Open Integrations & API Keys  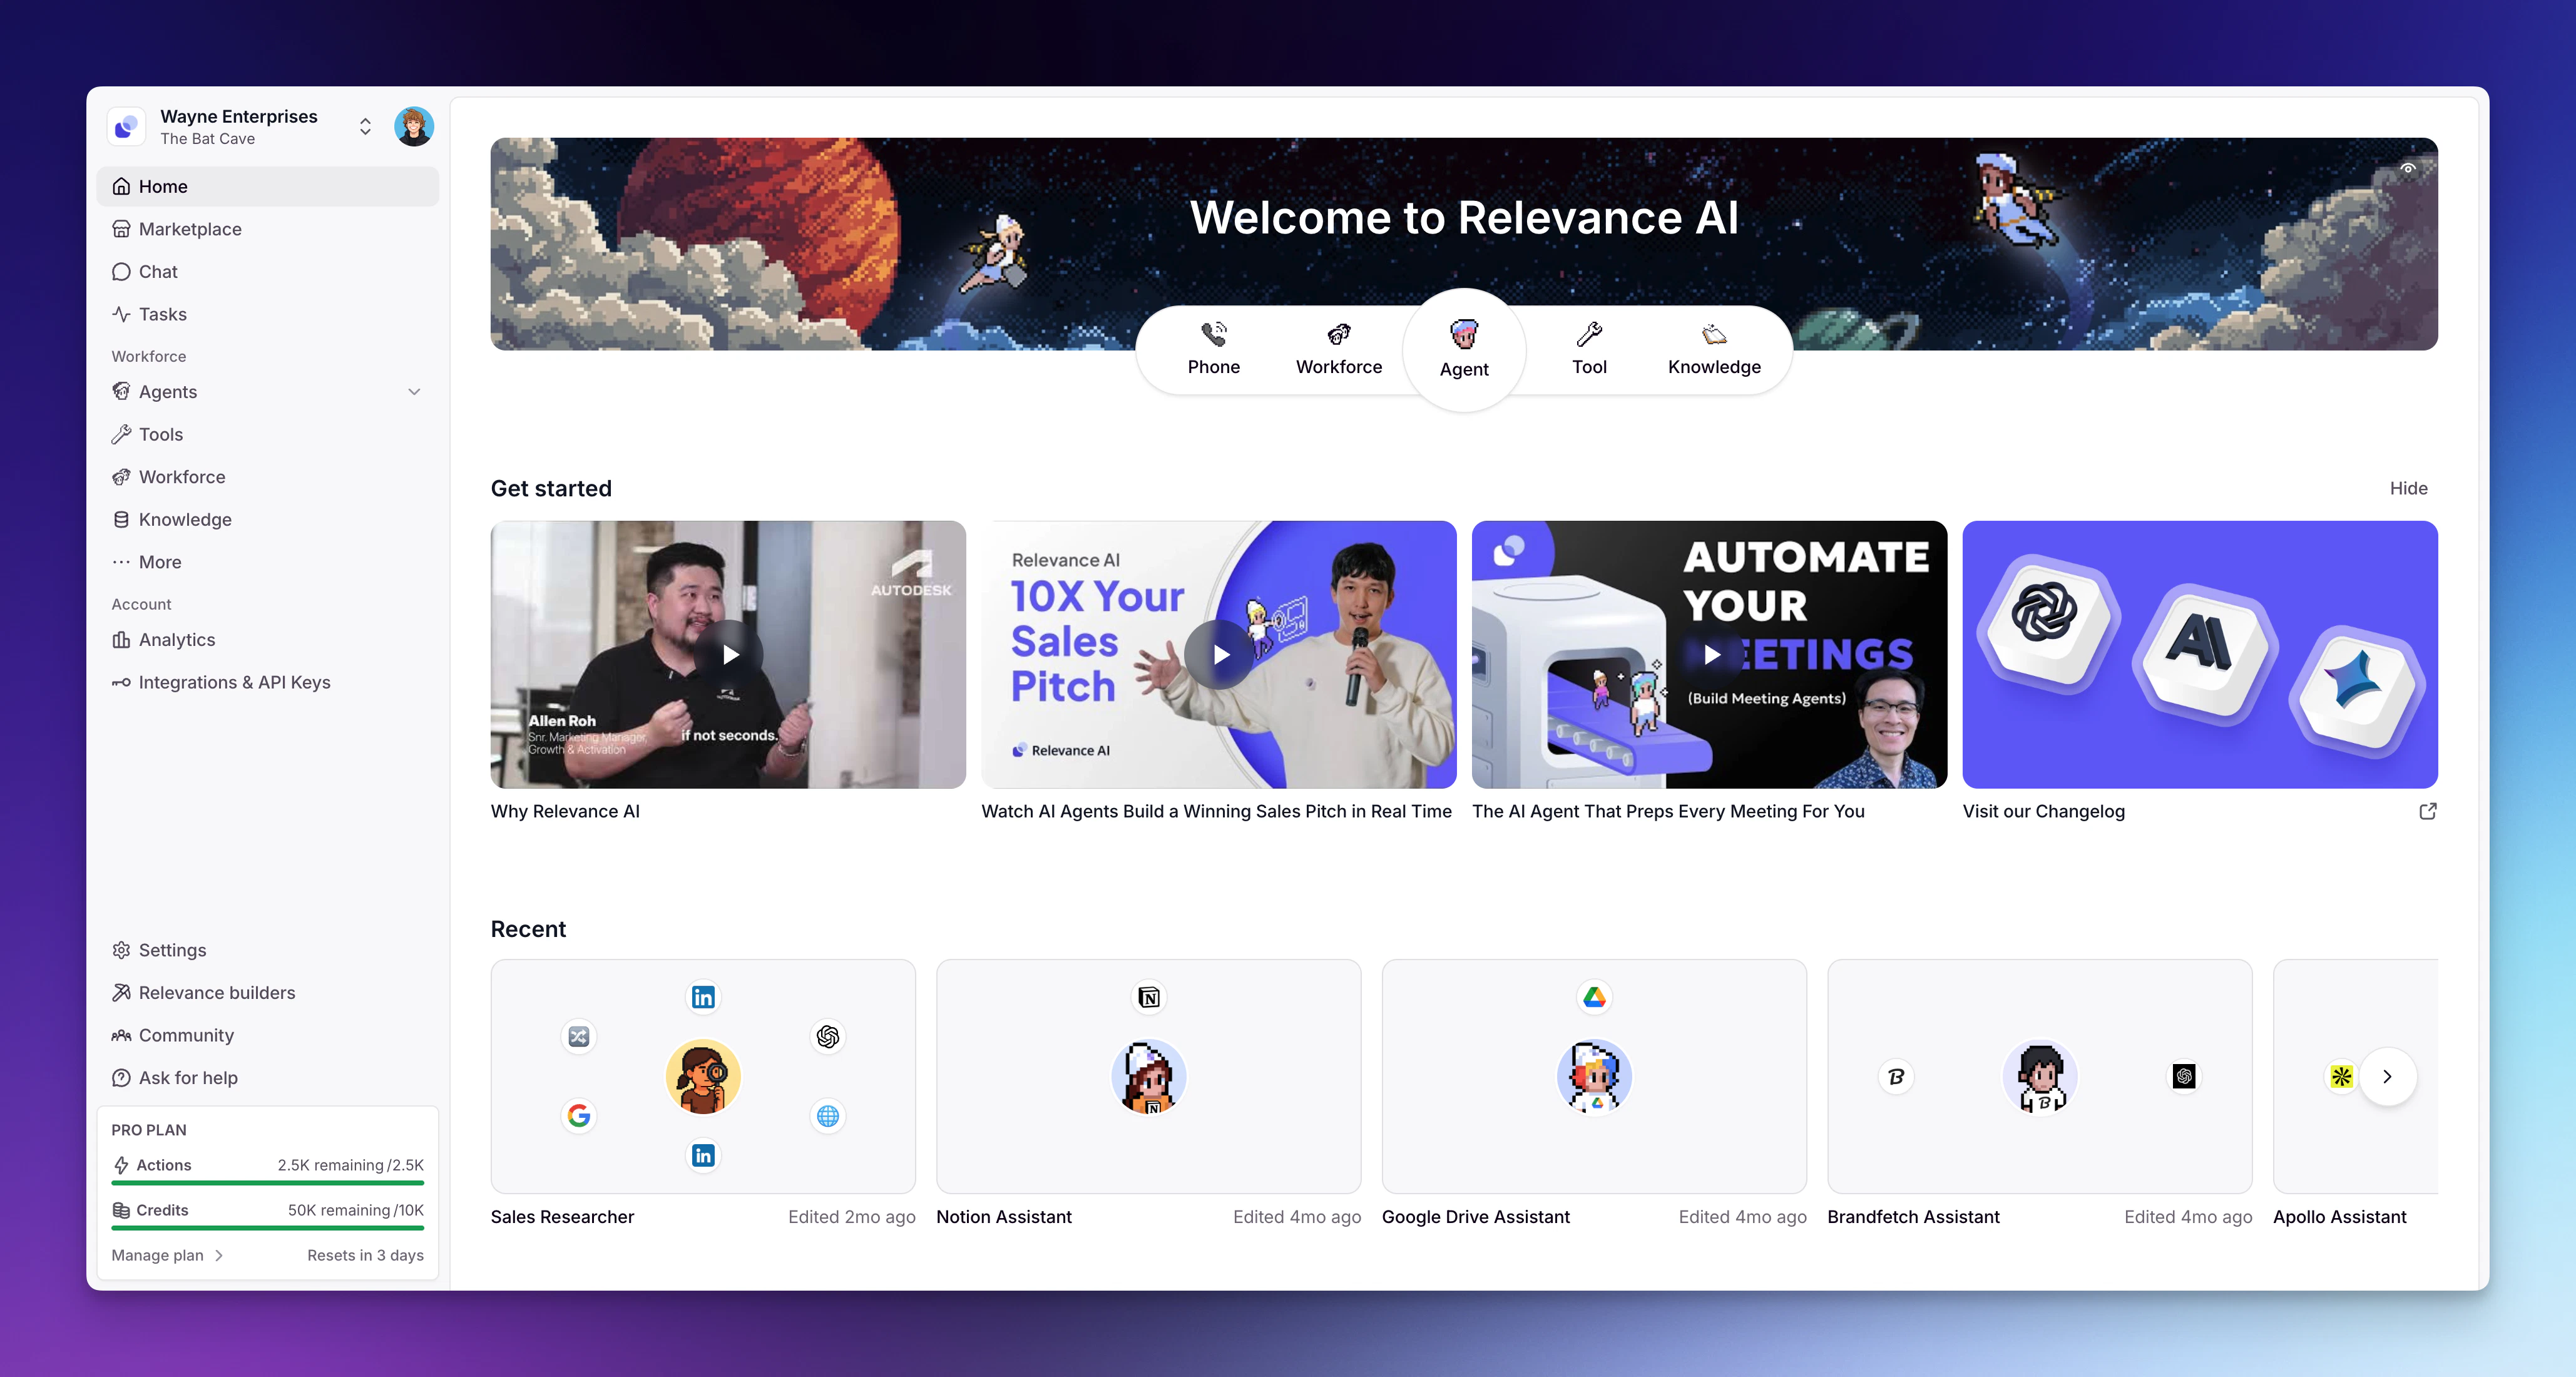click(234, 682)
